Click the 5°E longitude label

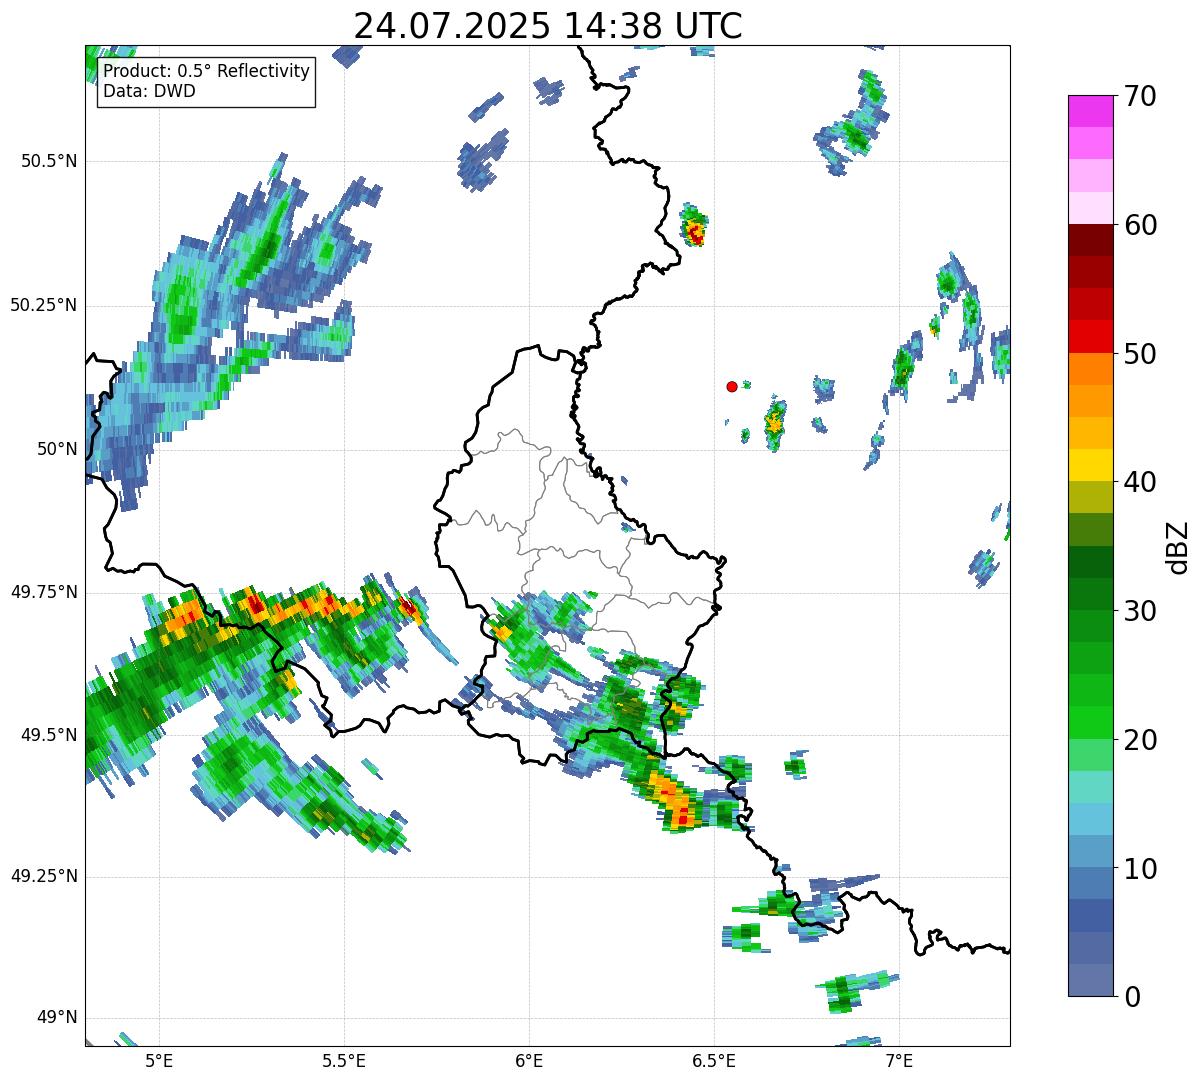(159, 1060)
